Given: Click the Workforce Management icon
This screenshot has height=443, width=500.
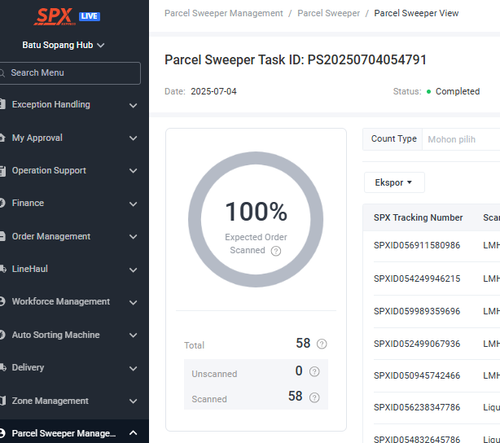Looking at the screenshot, I should (x=2, y=301).
